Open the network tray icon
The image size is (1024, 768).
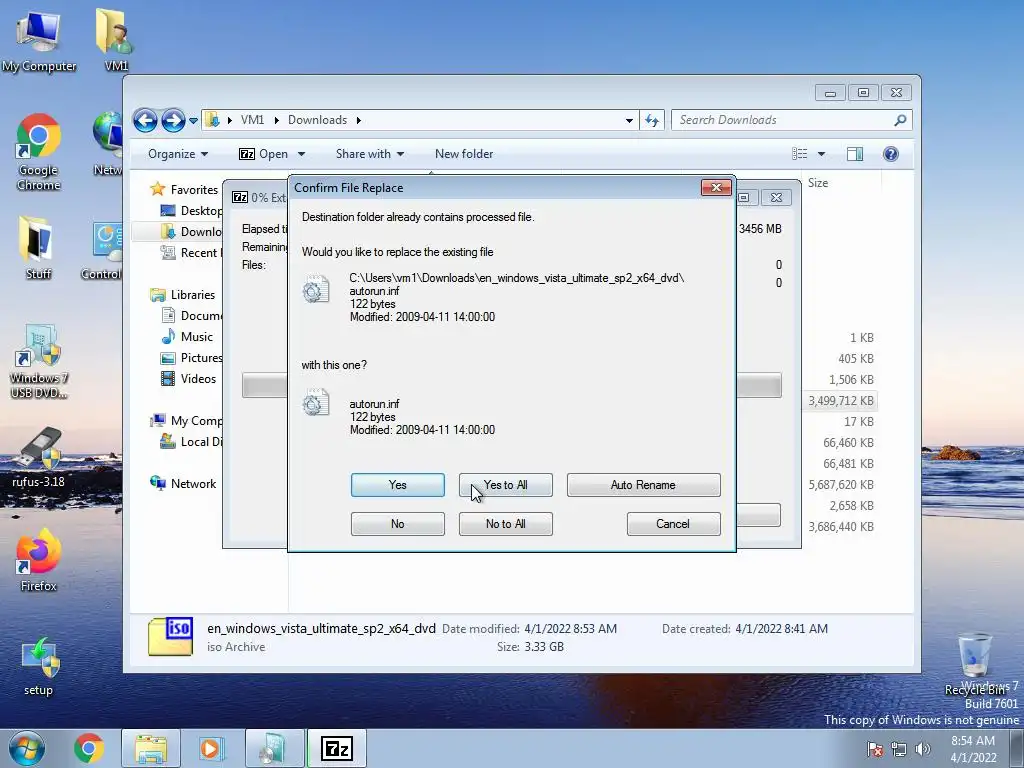pyautogui.click(x=899, y=749)
